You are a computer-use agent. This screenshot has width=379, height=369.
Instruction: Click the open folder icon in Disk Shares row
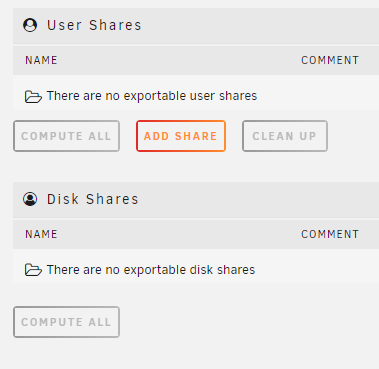tap(33, 270)
